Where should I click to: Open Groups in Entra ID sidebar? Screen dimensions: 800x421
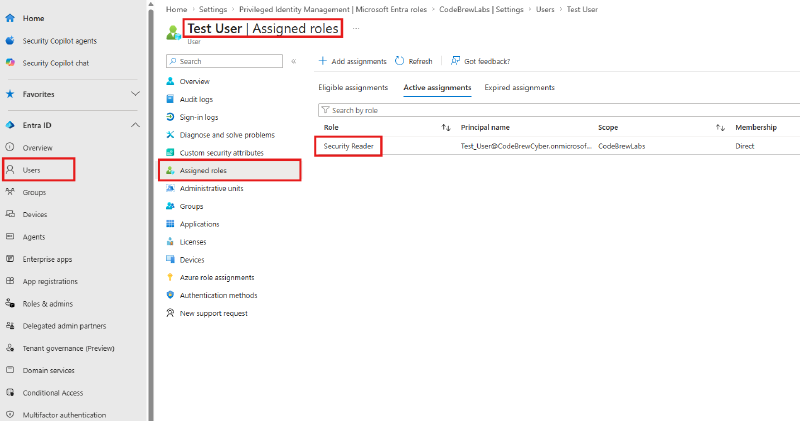pyautogui.click(x=34, y=192)
